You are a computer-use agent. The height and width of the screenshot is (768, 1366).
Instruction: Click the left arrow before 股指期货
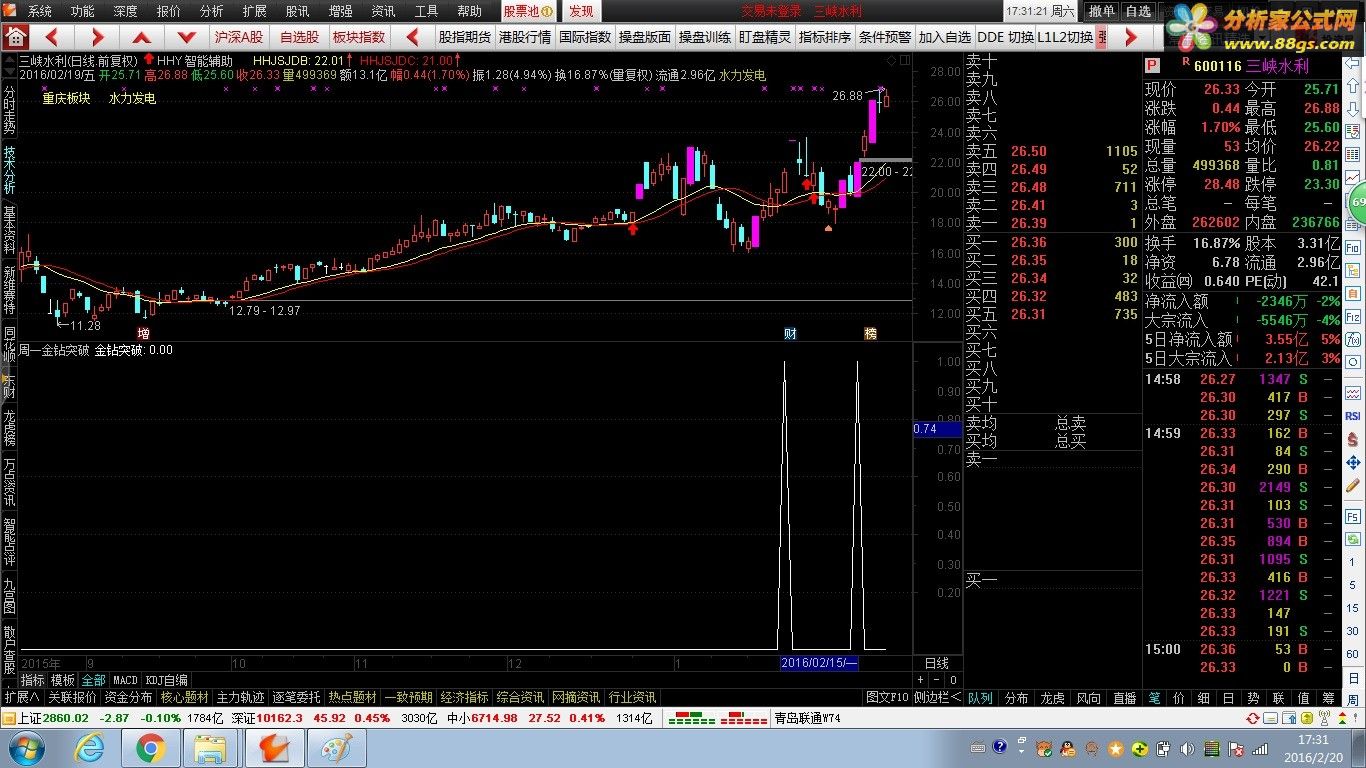413,37
